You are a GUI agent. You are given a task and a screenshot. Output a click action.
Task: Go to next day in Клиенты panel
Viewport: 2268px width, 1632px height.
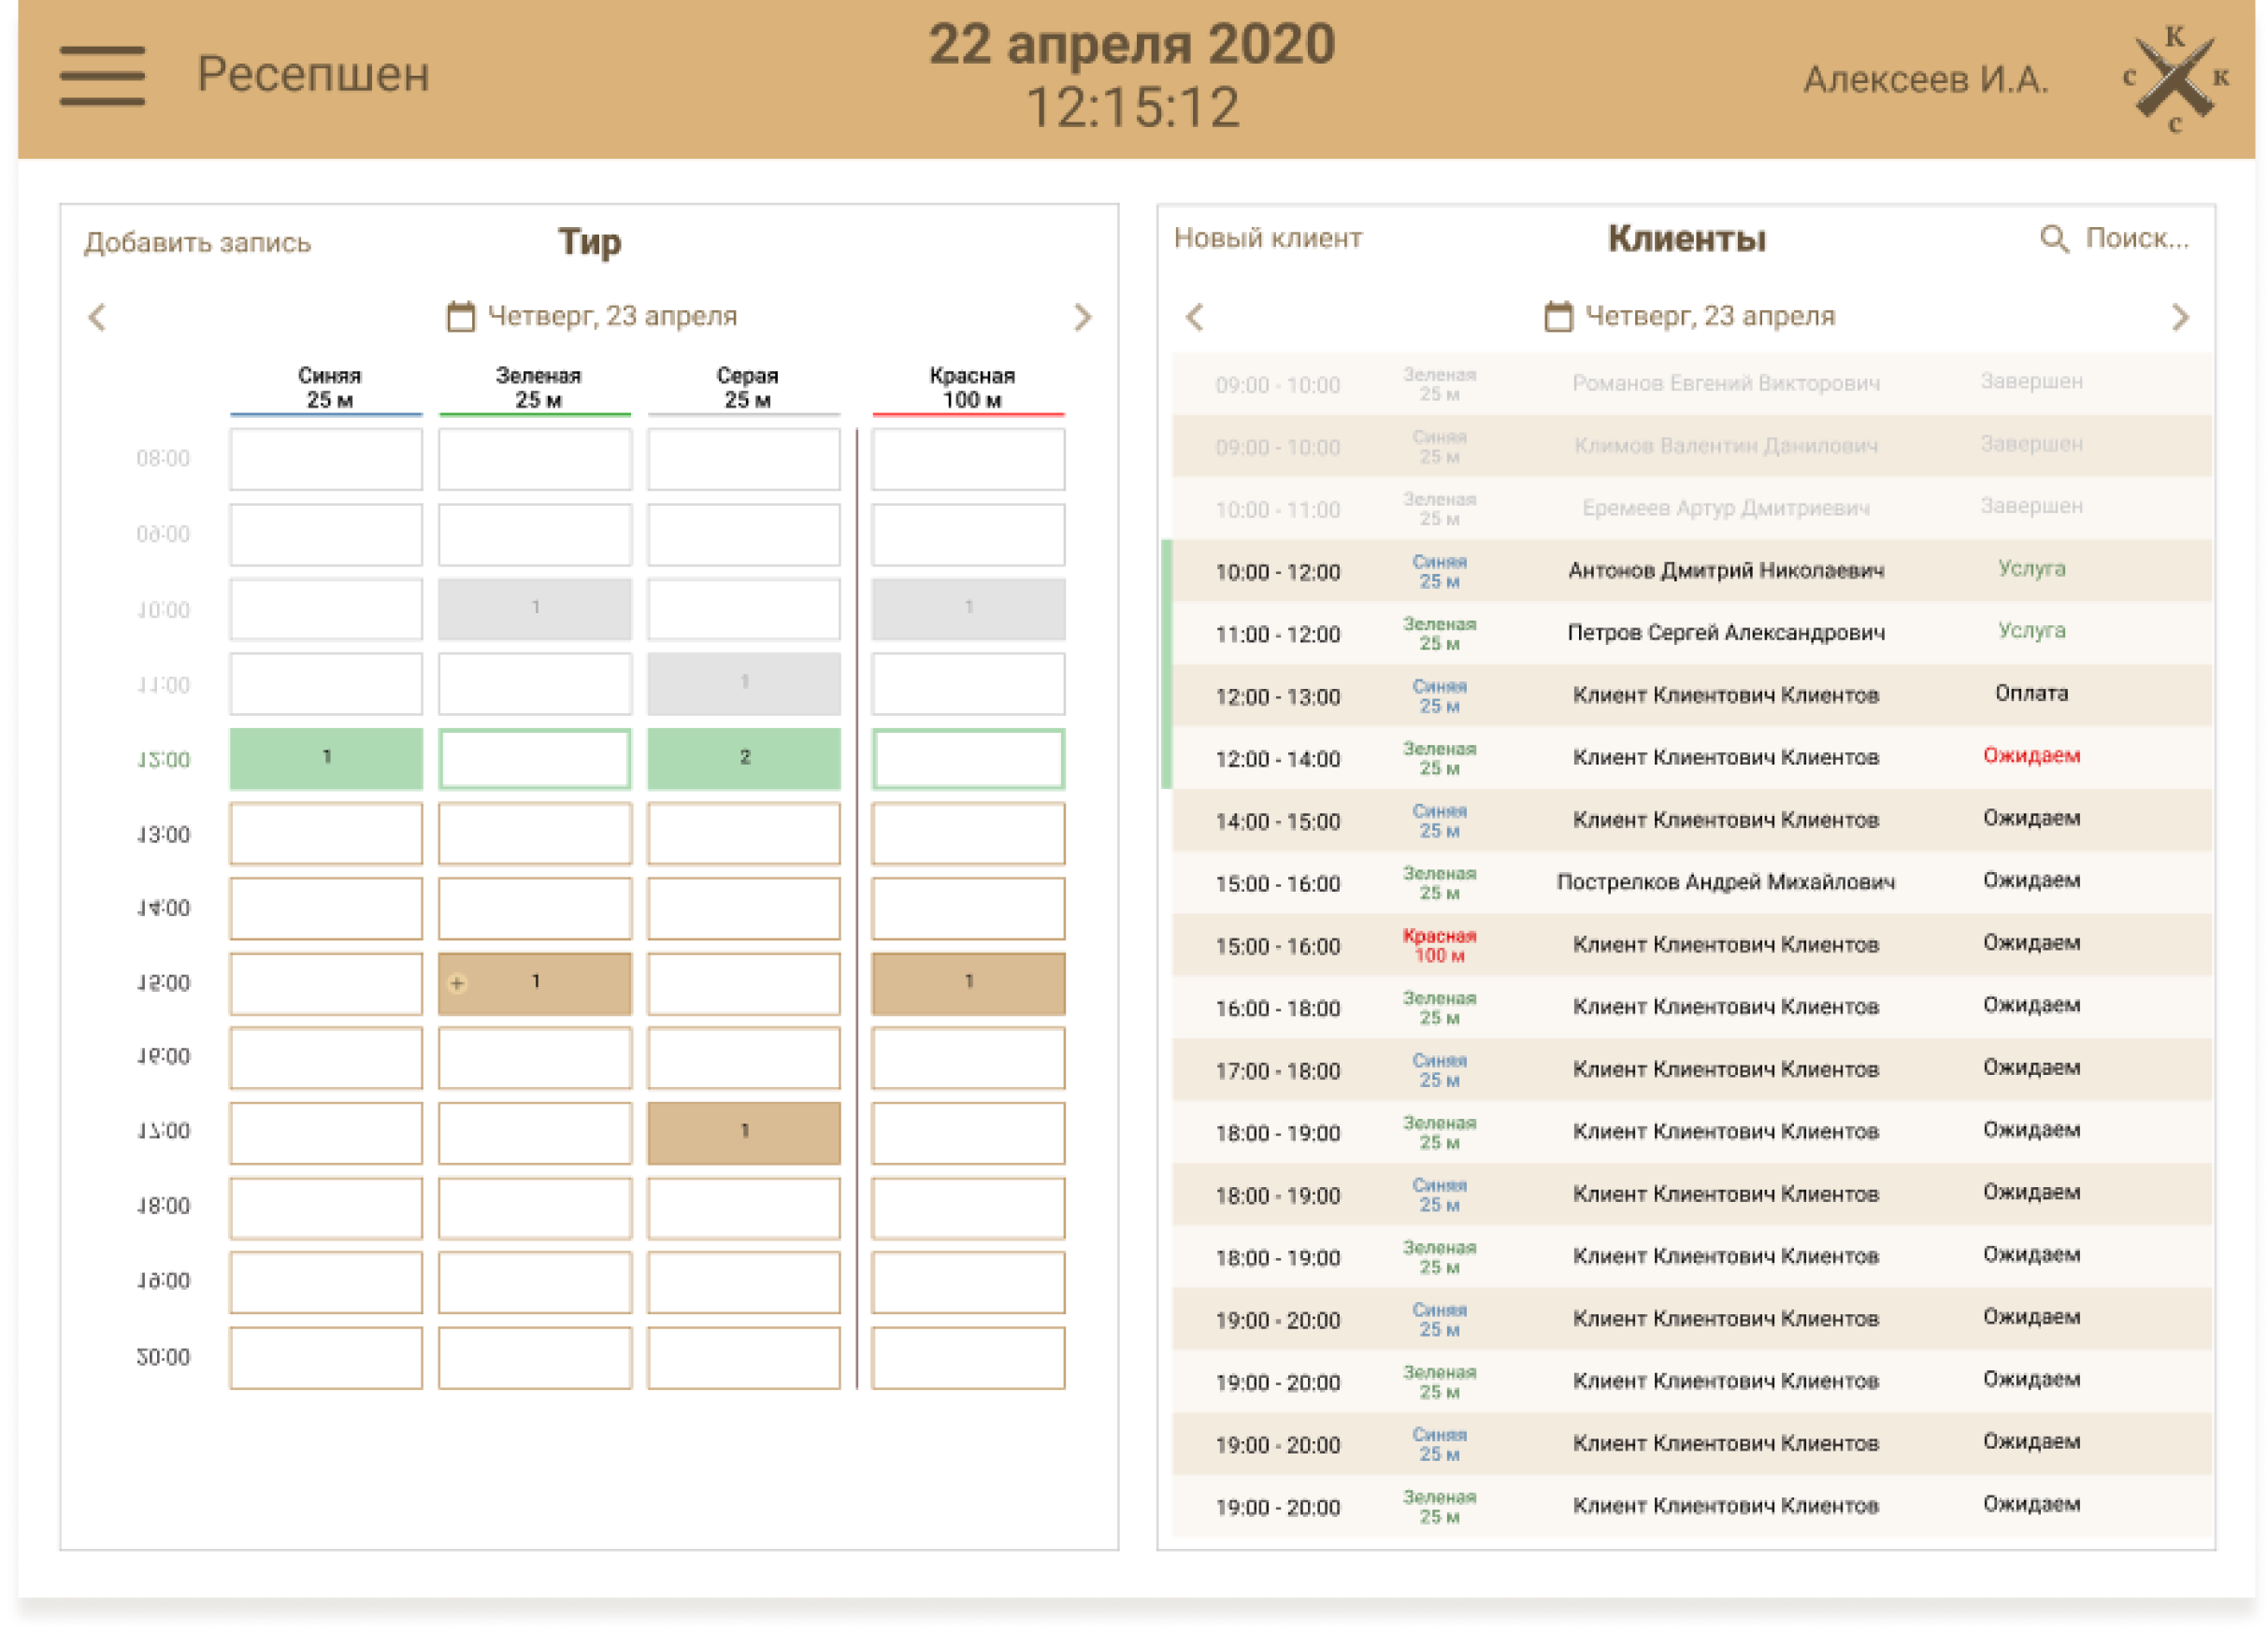(x=2180, y=318)
